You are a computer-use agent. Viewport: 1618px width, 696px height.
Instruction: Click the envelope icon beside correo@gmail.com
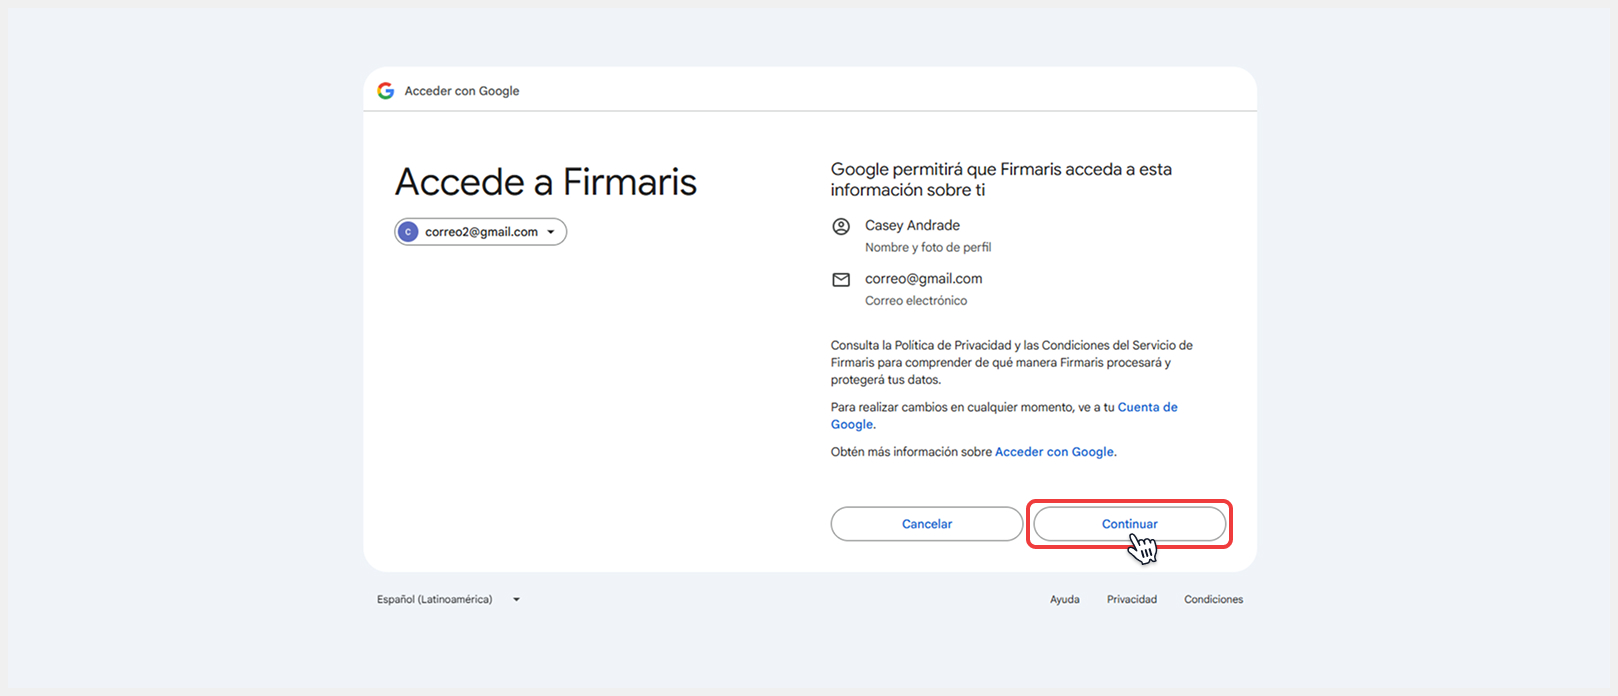tap(841, 280)
